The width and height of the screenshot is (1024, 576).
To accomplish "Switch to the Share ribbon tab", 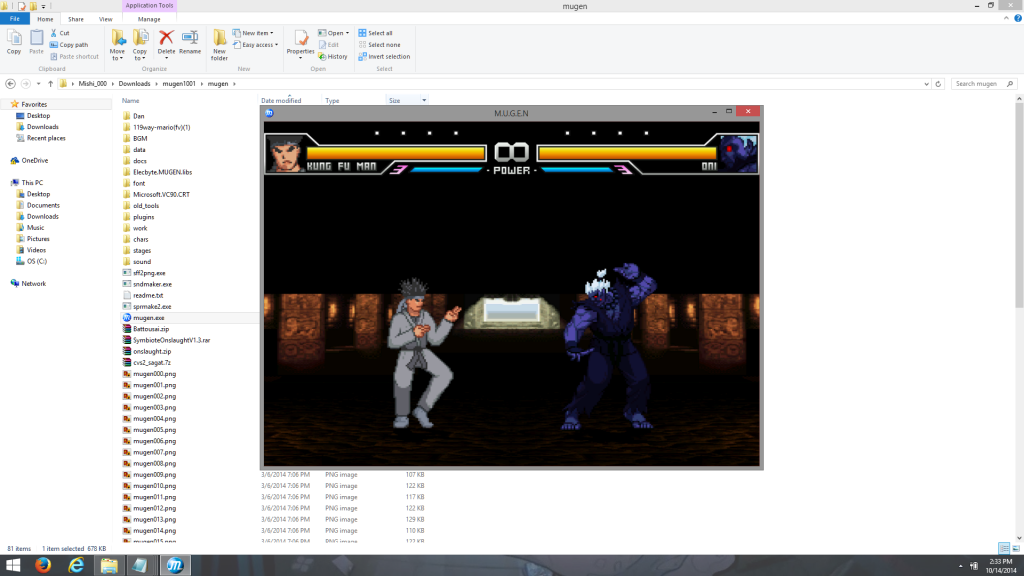I will pos(76,19).
